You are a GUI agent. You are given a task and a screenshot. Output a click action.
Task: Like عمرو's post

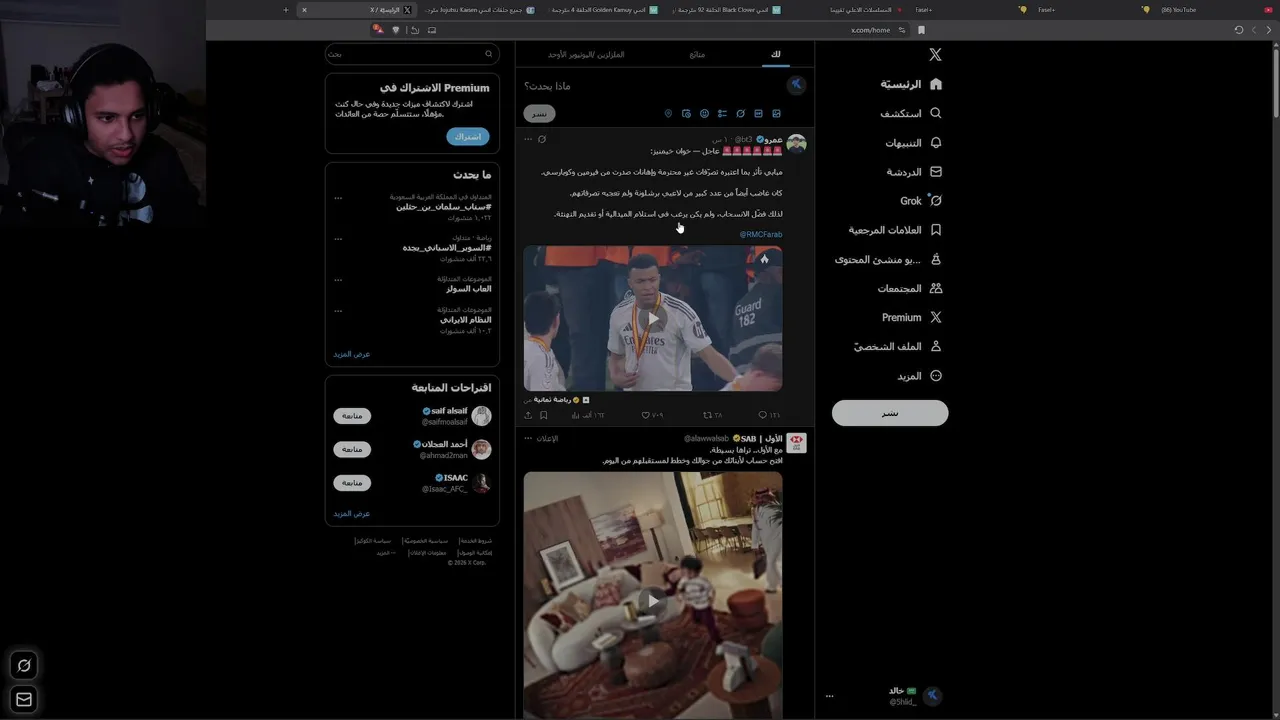coord(652,415)
